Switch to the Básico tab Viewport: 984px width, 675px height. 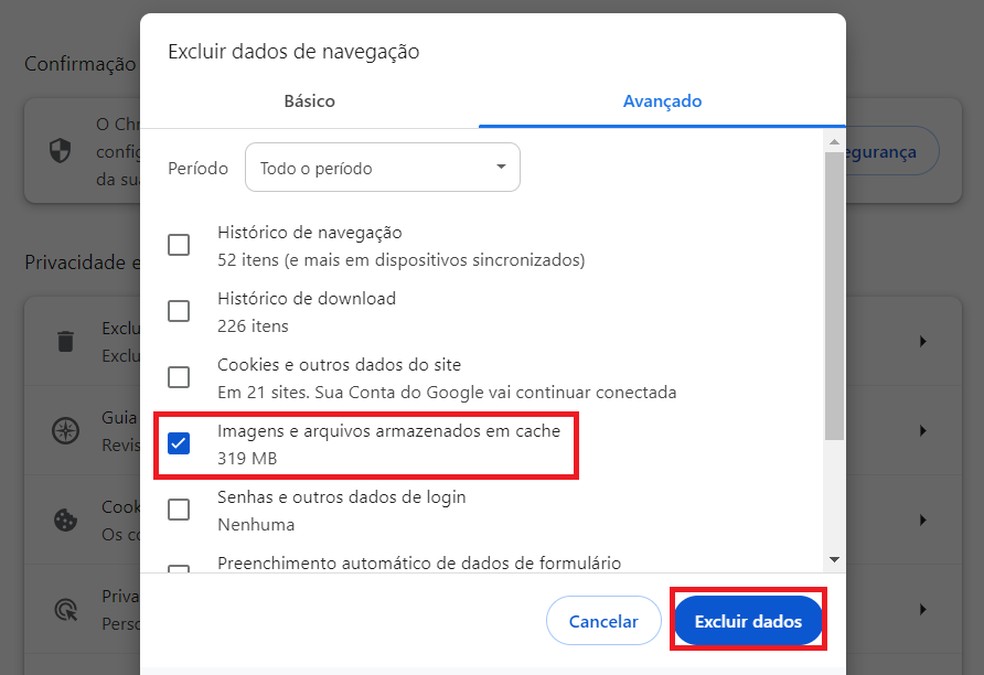pyautogui.click(x=309, y=101)
